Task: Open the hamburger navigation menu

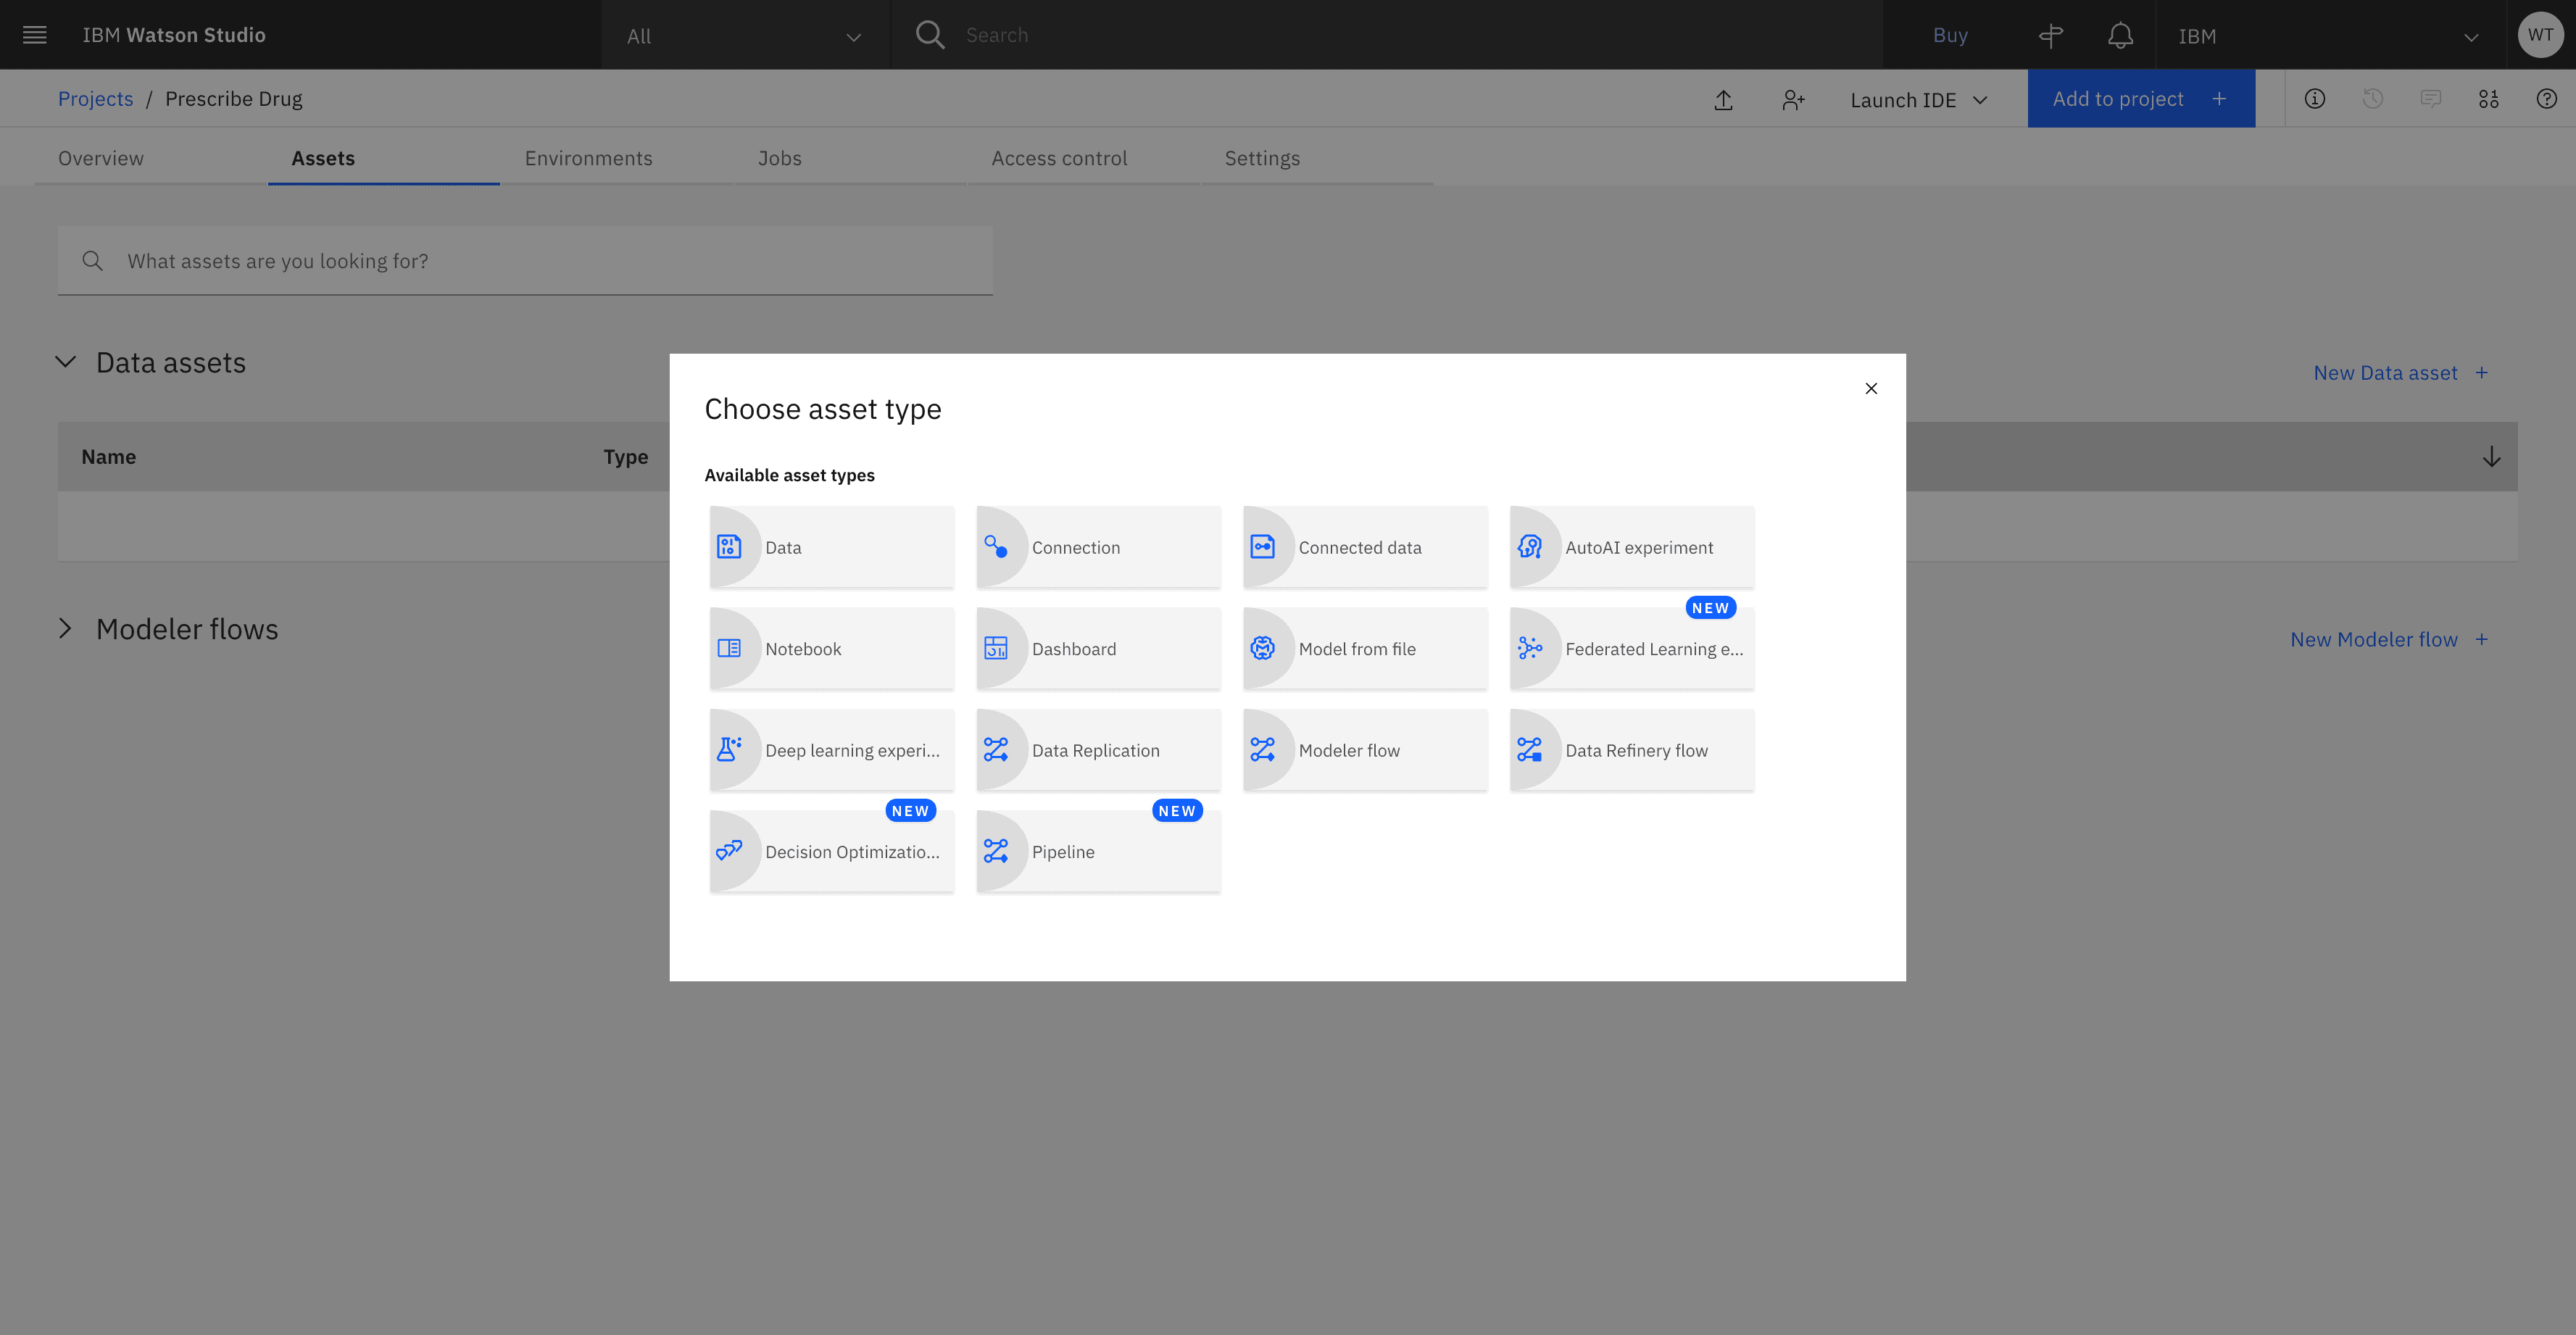Action: 34,35
